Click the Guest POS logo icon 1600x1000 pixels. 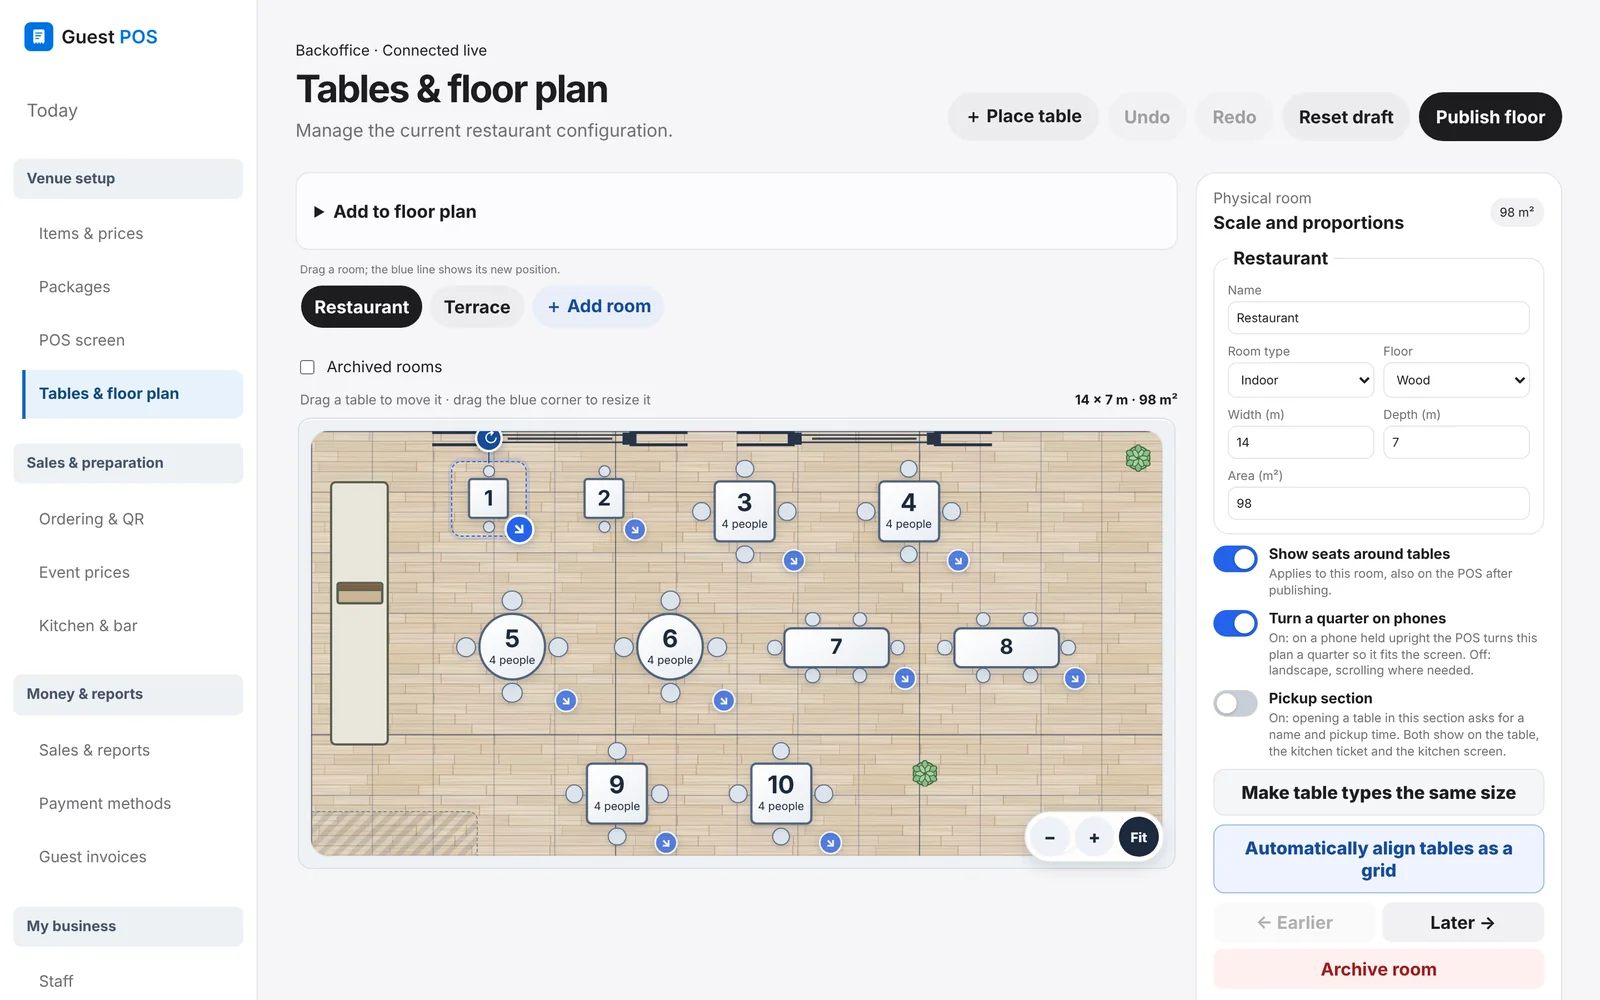coord(38,37)
